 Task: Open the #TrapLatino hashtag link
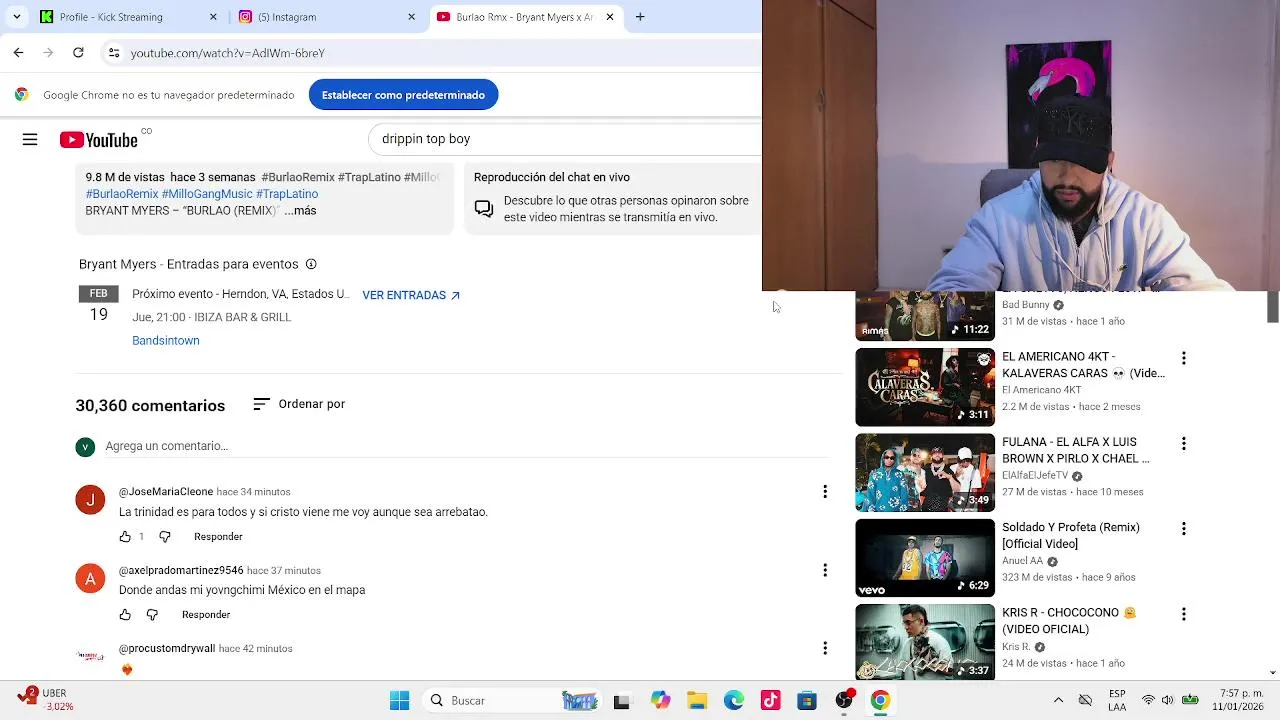[x=287, y=194]
